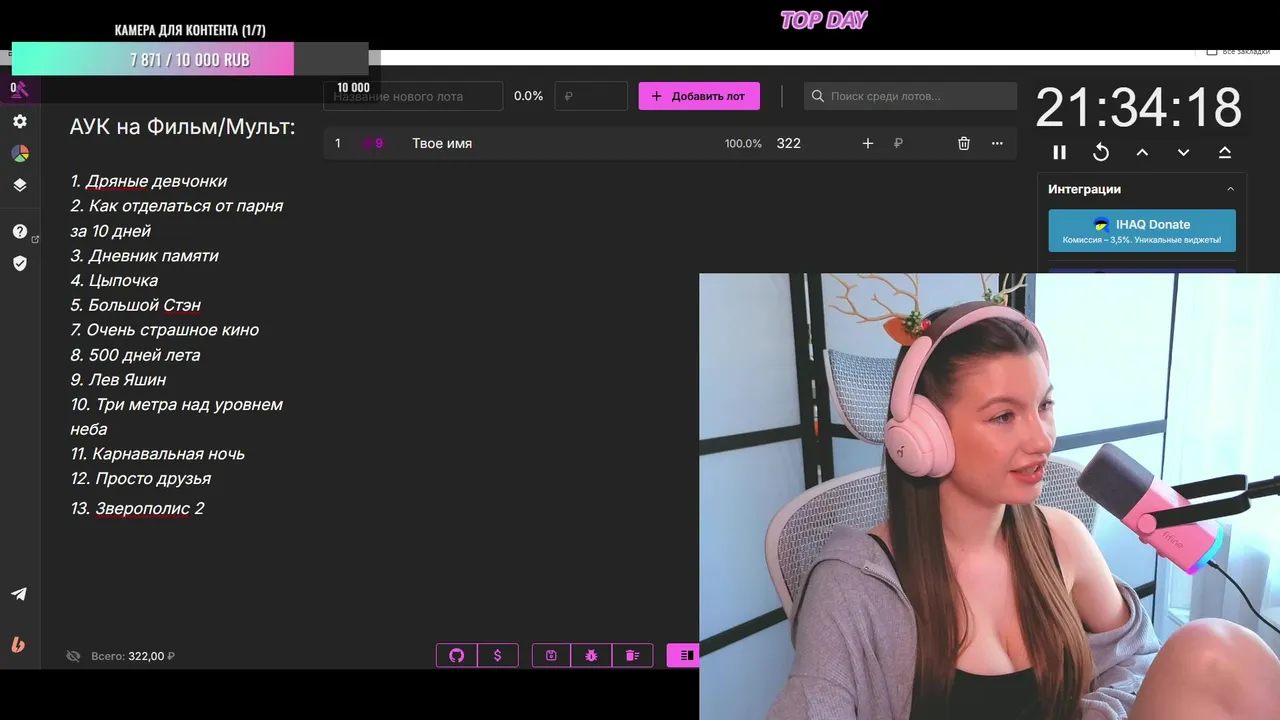Collapse the Интеграции section
1280x720 pixels.
(1230, 189)
